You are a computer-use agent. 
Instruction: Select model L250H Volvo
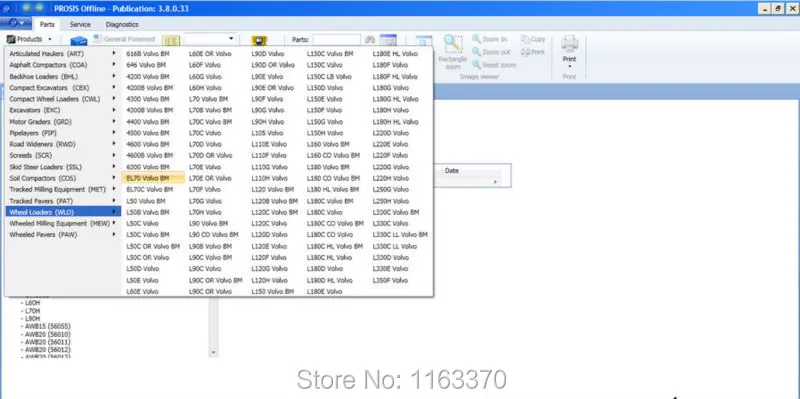pos(391,201)
